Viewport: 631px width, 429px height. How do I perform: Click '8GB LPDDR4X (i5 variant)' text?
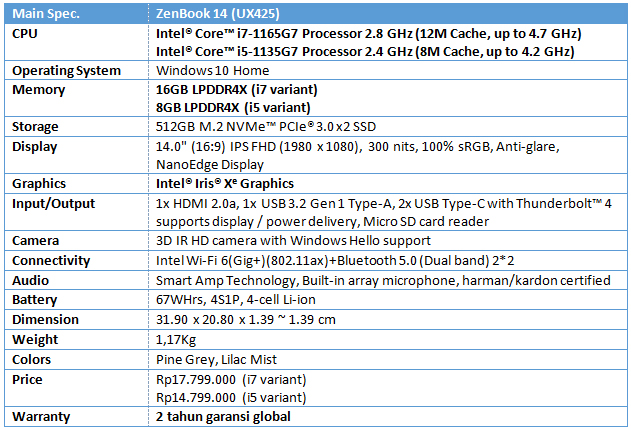[x=233, y=107]
